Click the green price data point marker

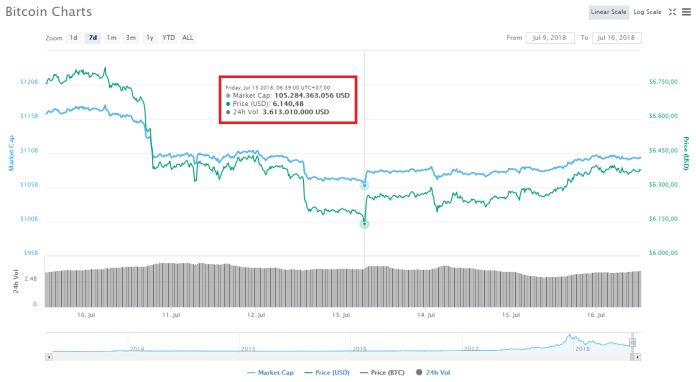point(364,224)
